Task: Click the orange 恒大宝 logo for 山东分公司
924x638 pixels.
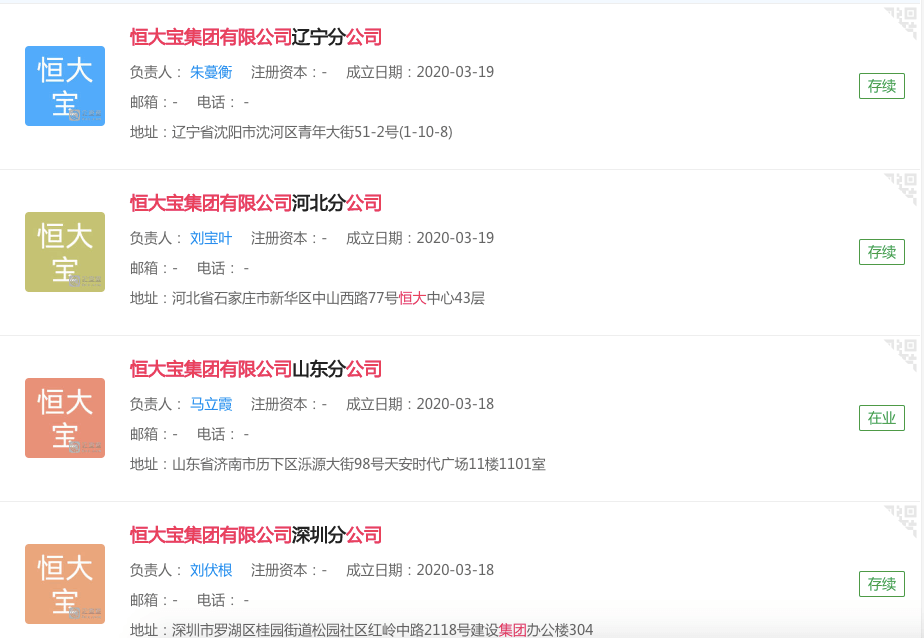Action: tap(64, 418)
